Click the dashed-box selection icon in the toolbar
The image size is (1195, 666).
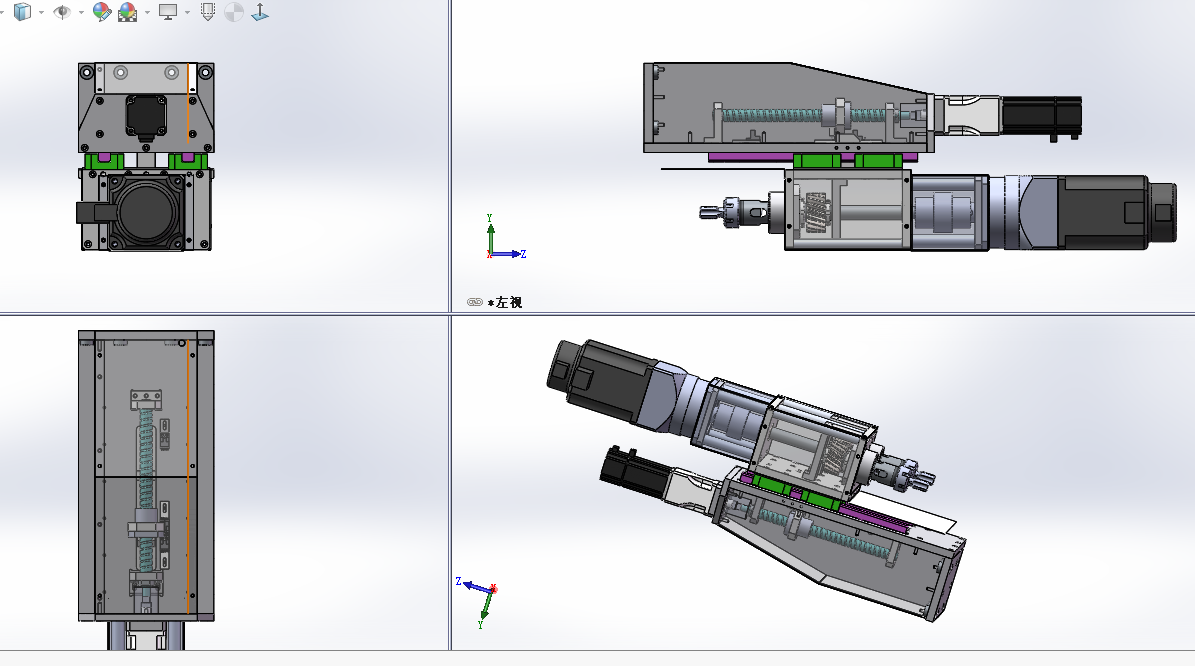click(207, 11)
